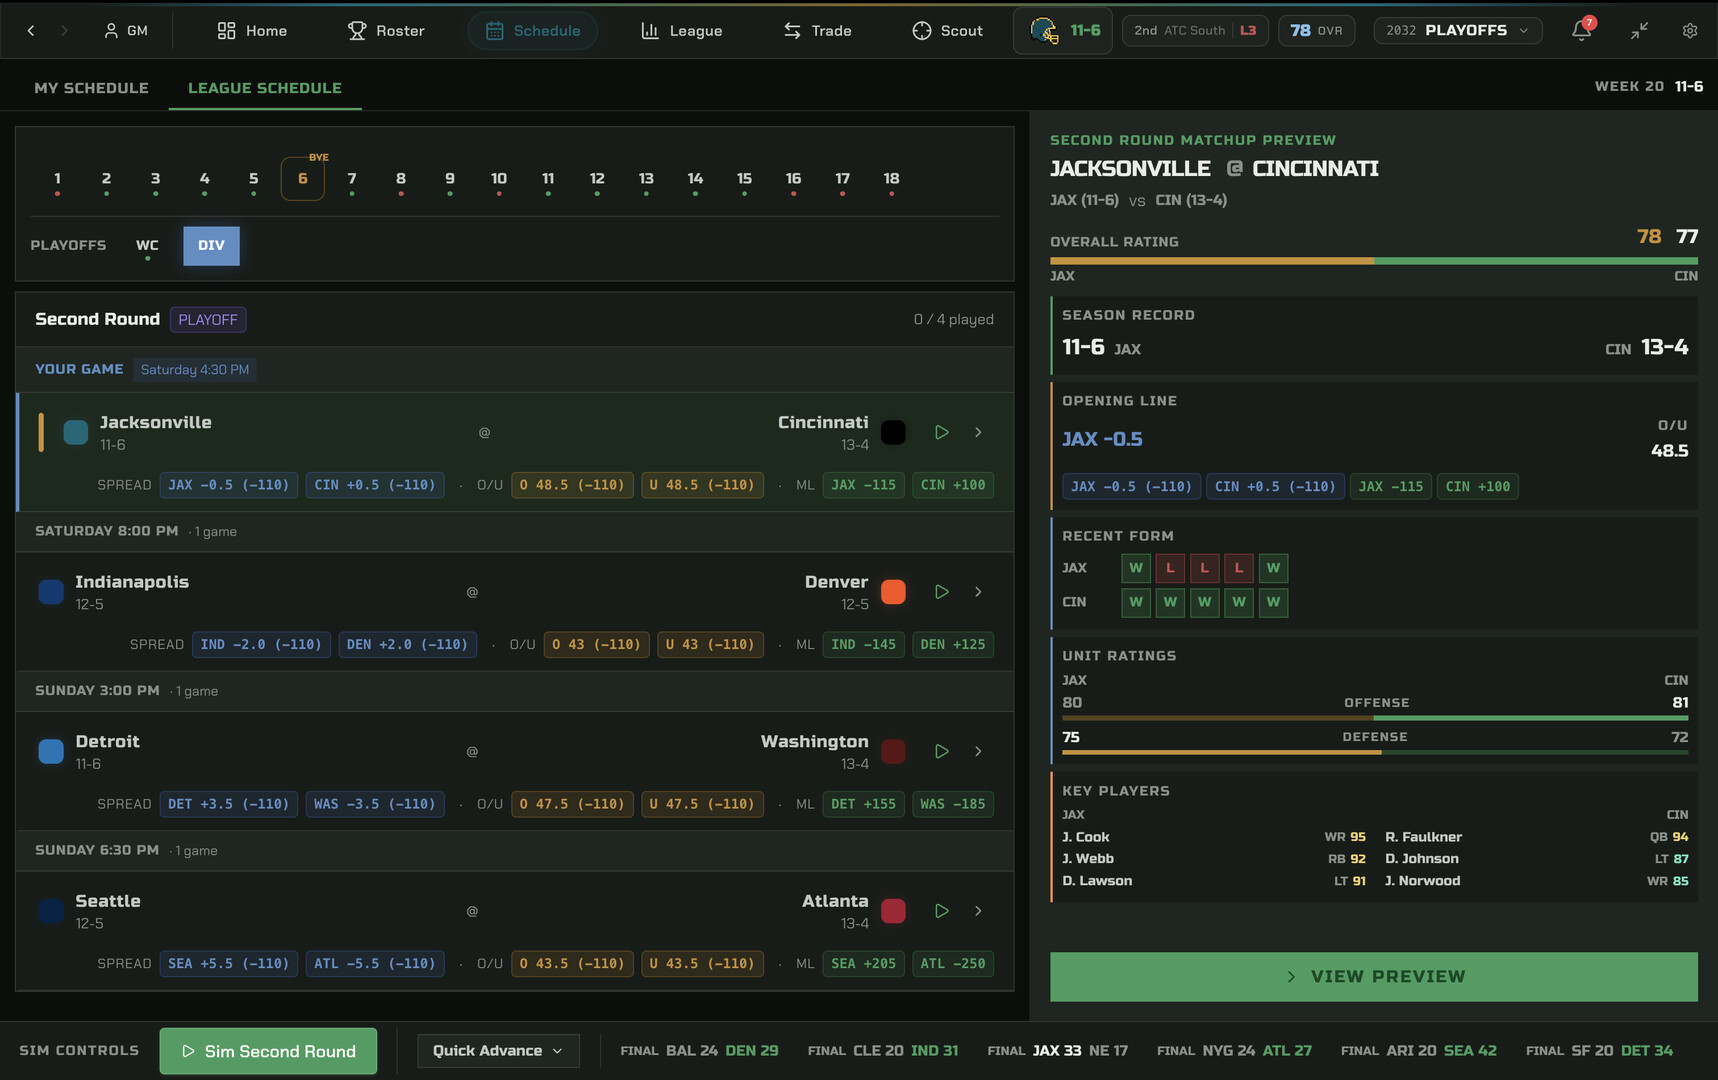Play the Jacksonville at Cincinnati game
Image resolution: width=1718 pixels, height=1080 pixels.
click(941, 432)
